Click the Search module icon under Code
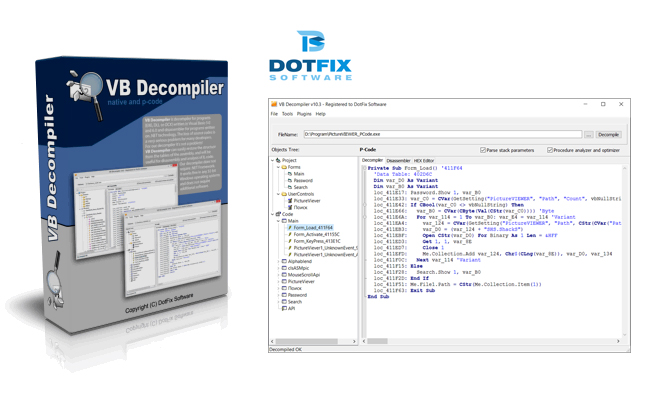 click(284, 302)
